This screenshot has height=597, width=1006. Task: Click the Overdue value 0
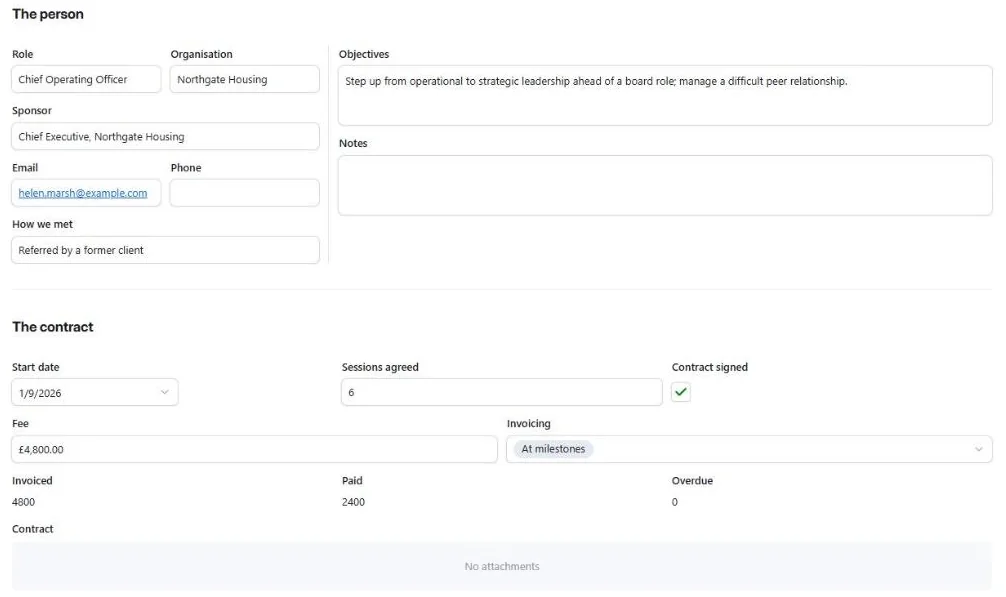click(675, 502)
